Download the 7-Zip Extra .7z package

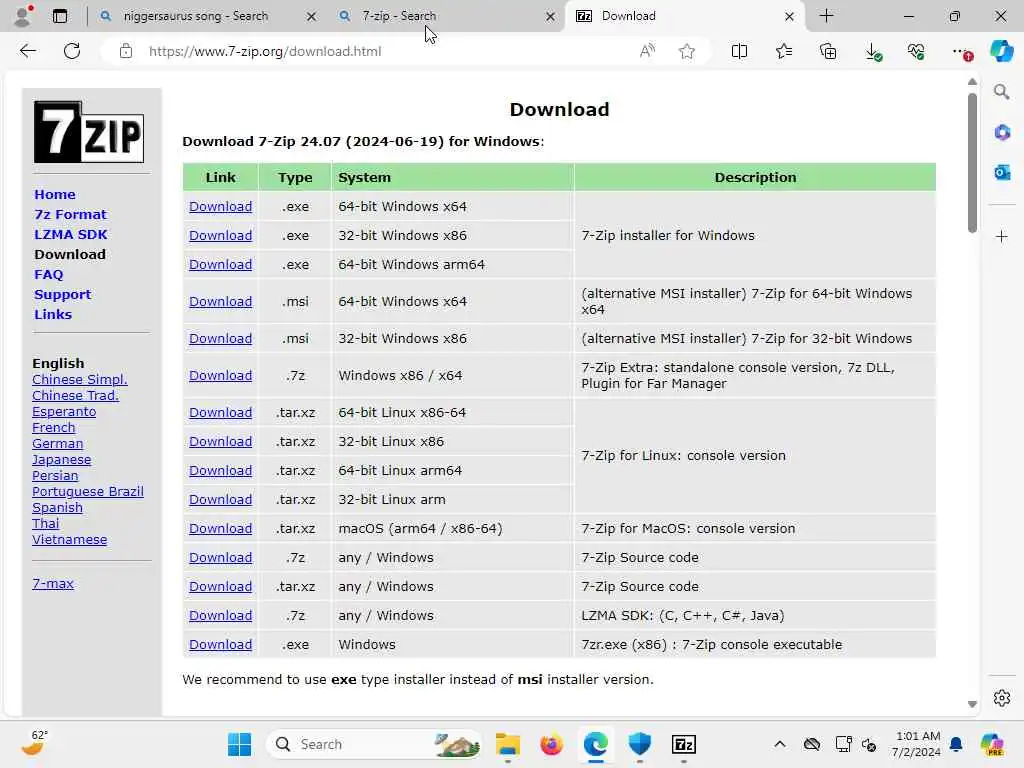click(x=221, y=376)
